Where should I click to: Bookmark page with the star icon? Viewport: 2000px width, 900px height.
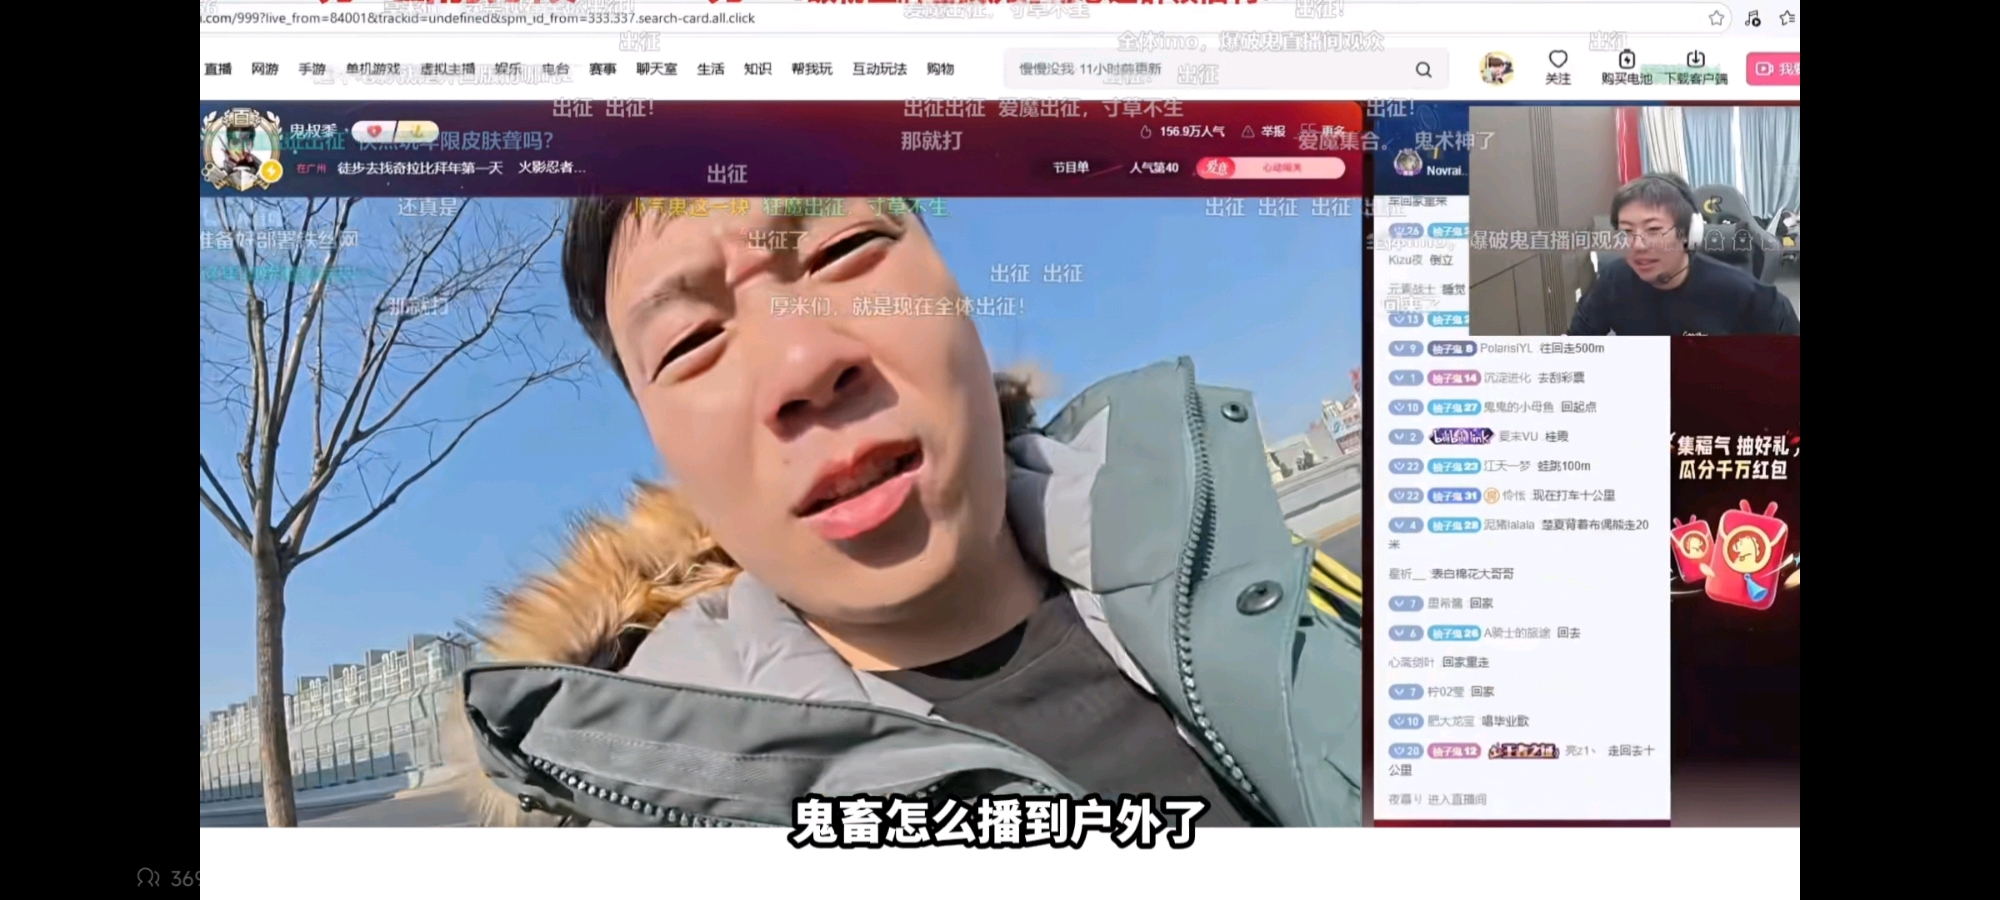click(1716, 18)
